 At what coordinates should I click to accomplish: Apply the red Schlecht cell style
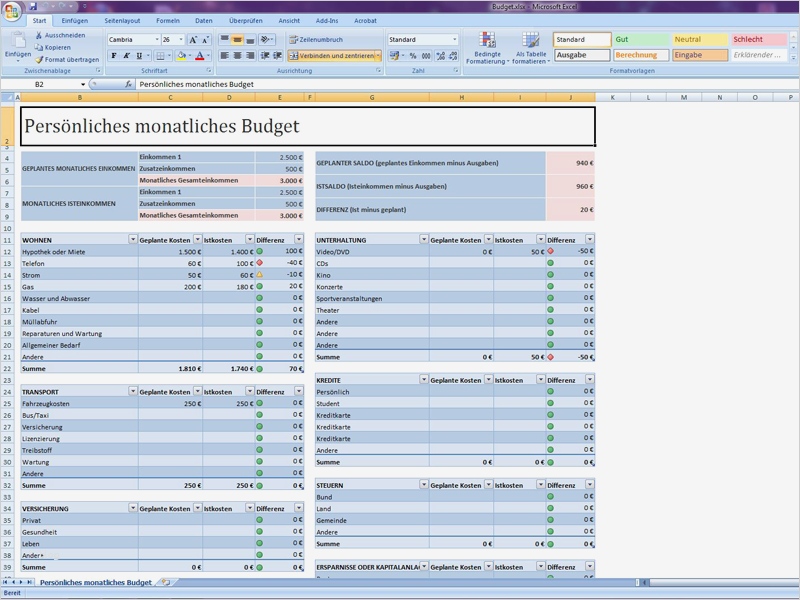759,39
